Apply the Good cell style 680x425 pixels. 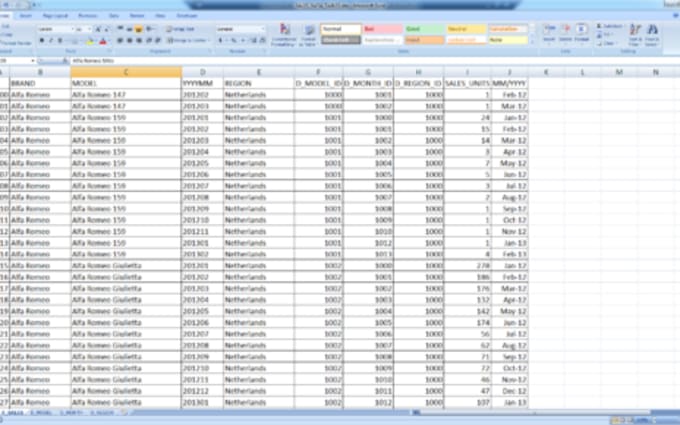tap(425, 29)
